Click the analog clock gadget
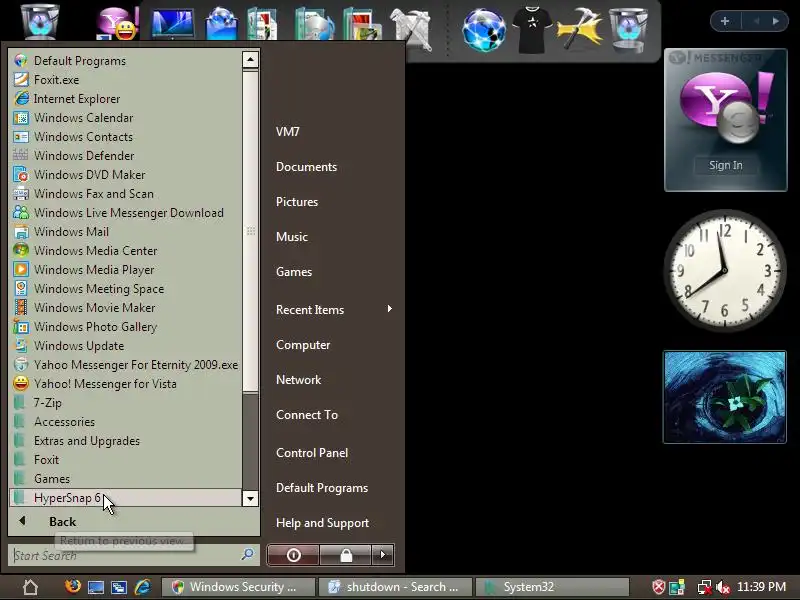 point(724,270)
